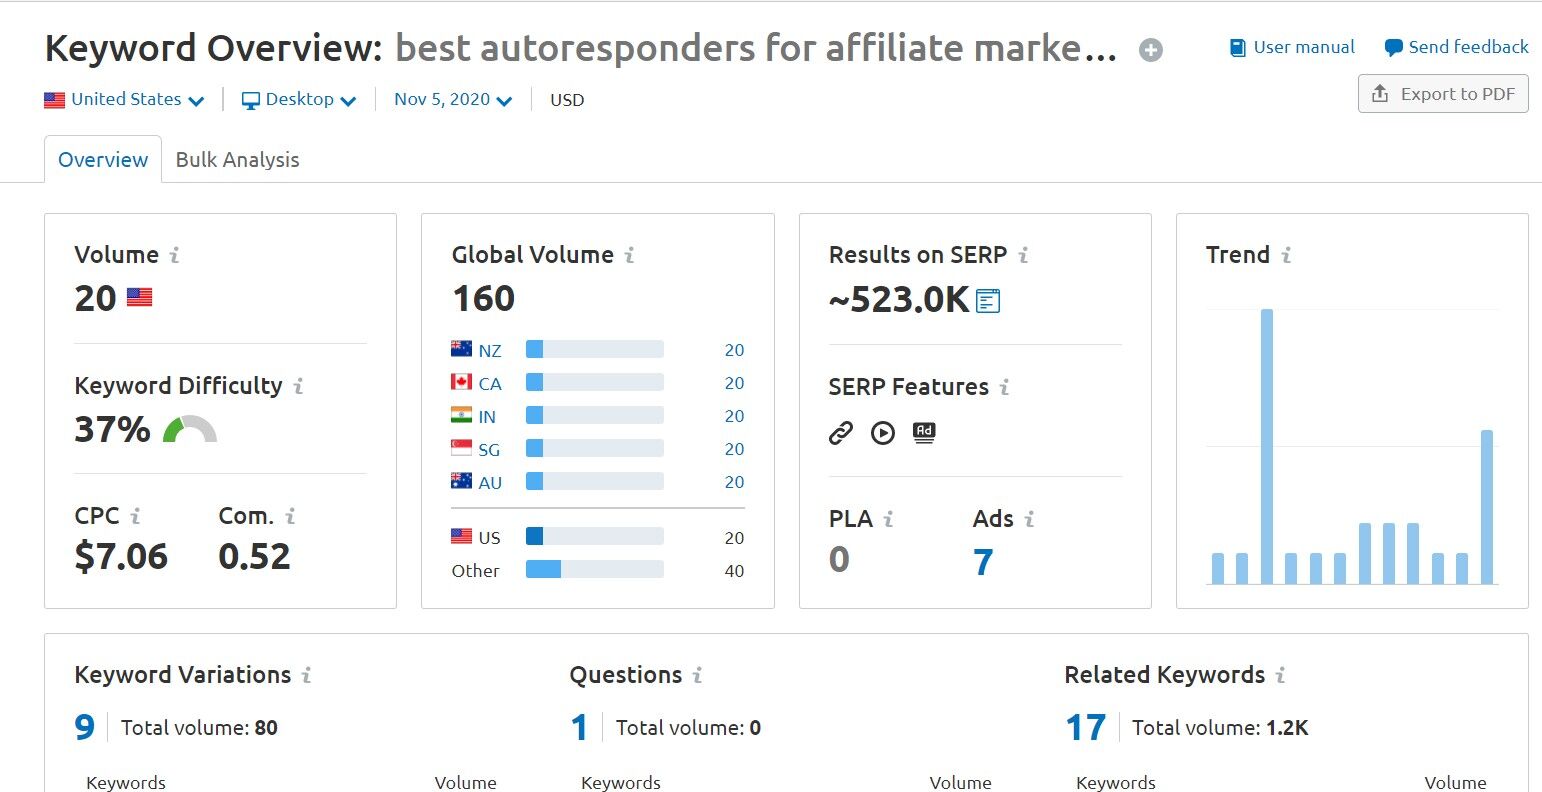This screenshot has width=1542, height=792.
Task: Click the Ads SERP feature icon
Action: [924, 433]
